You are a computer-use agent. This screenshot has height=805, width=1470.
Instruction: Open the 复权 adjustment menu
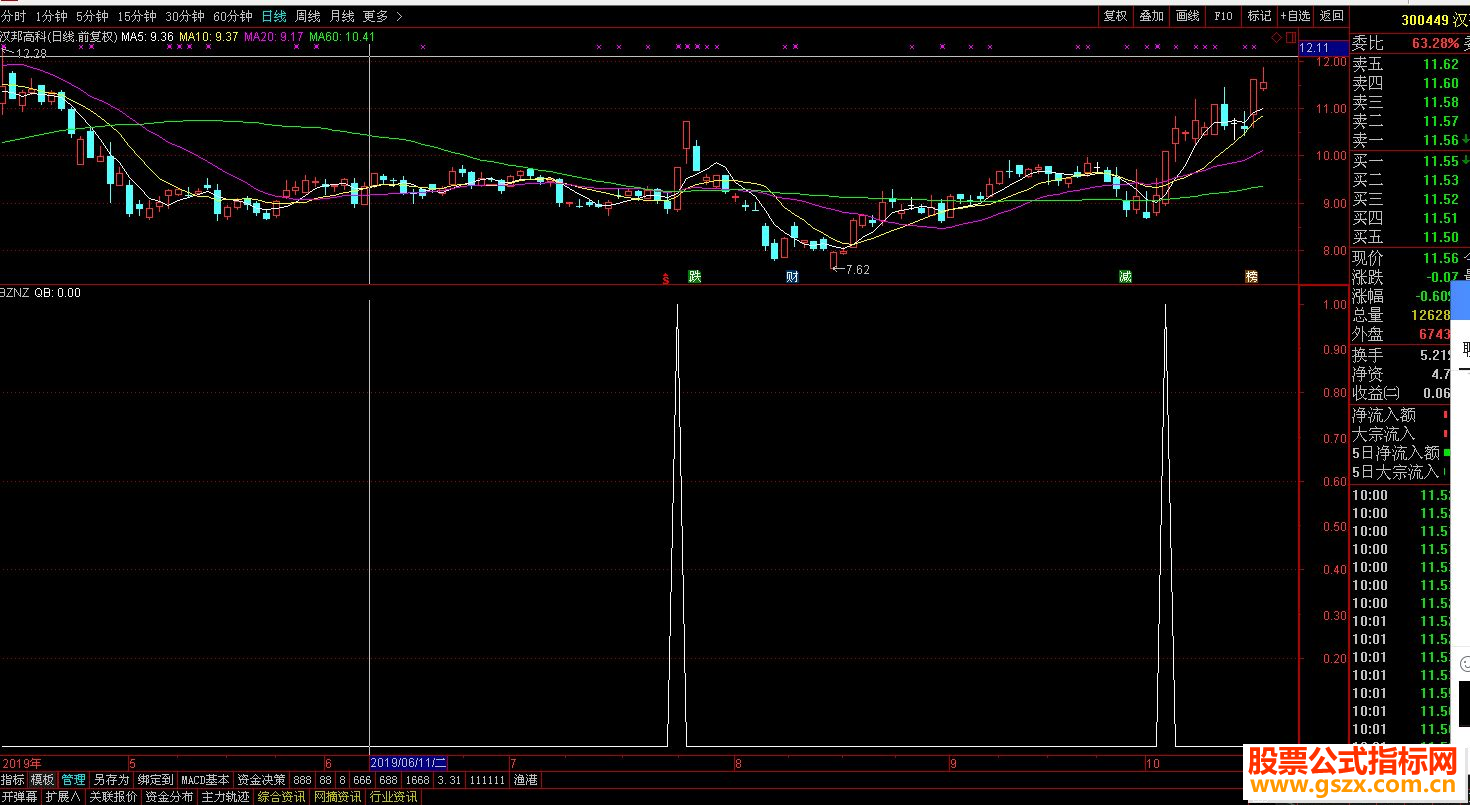pyautogui.click(x=1115, y=16)
